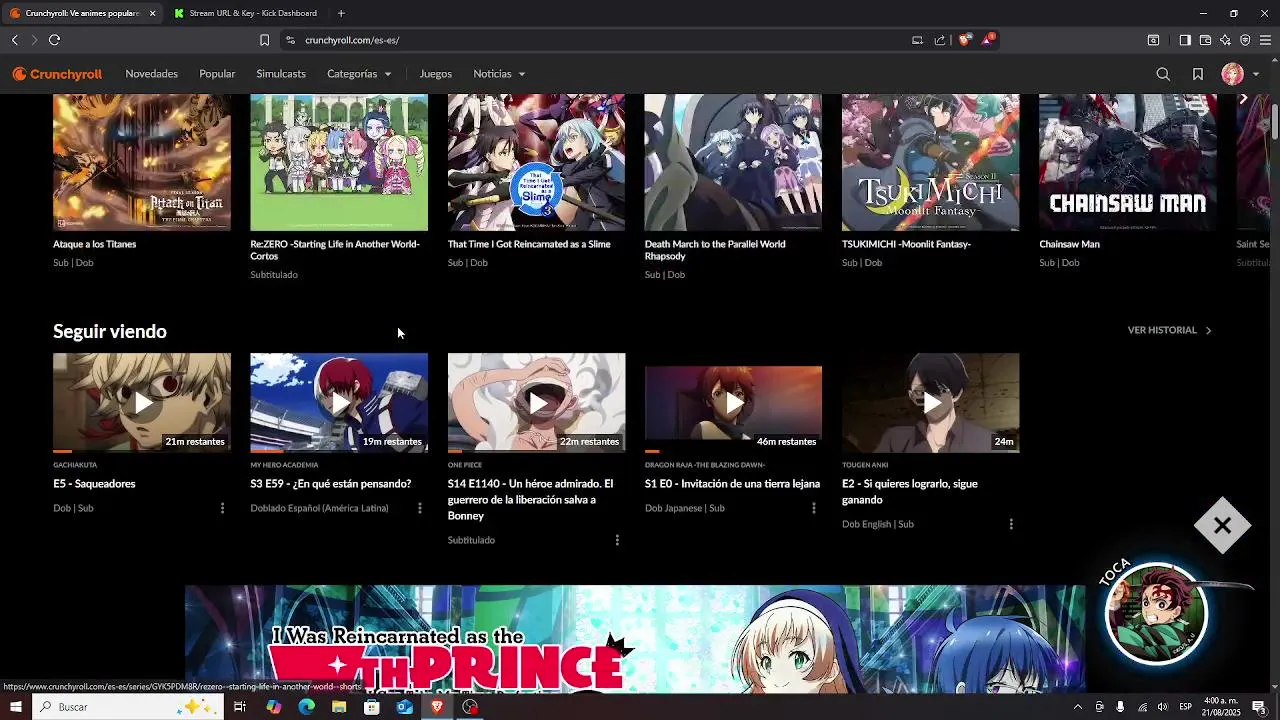The width and height of the screenshot is (1280, 720).
Task: Click the GACHIAKUTA series label
Action: pyautogui.click(x=75, y=465)
